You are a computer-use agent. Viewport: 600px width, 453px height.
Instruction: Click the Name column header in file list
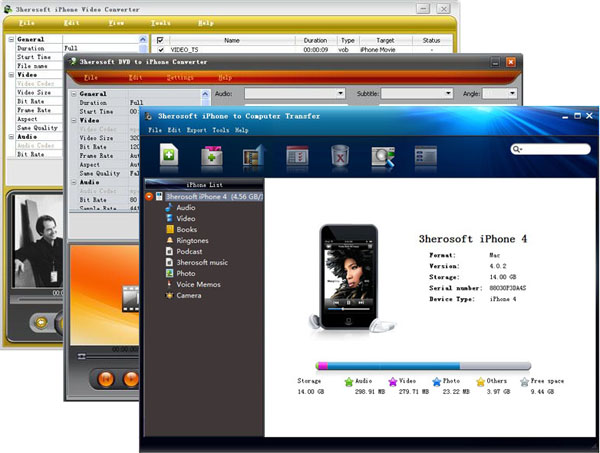pos(232,40)
